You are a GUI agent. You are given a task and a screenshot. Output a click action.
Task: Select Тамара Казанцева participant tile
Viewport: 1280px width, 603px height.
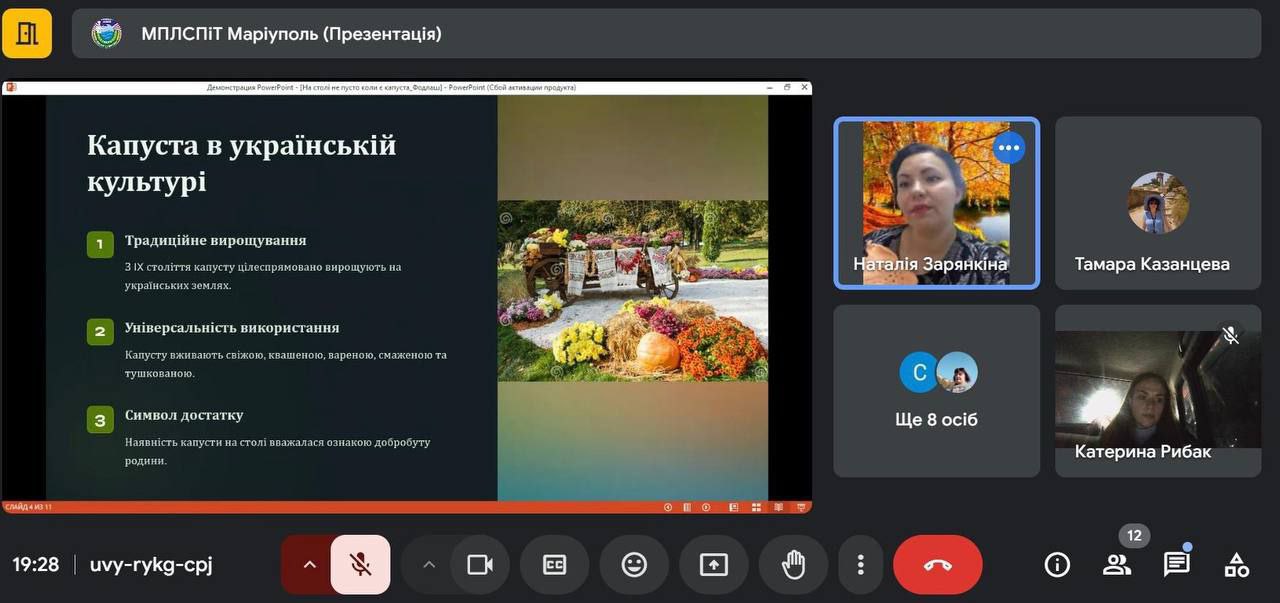pos(1157,203)
